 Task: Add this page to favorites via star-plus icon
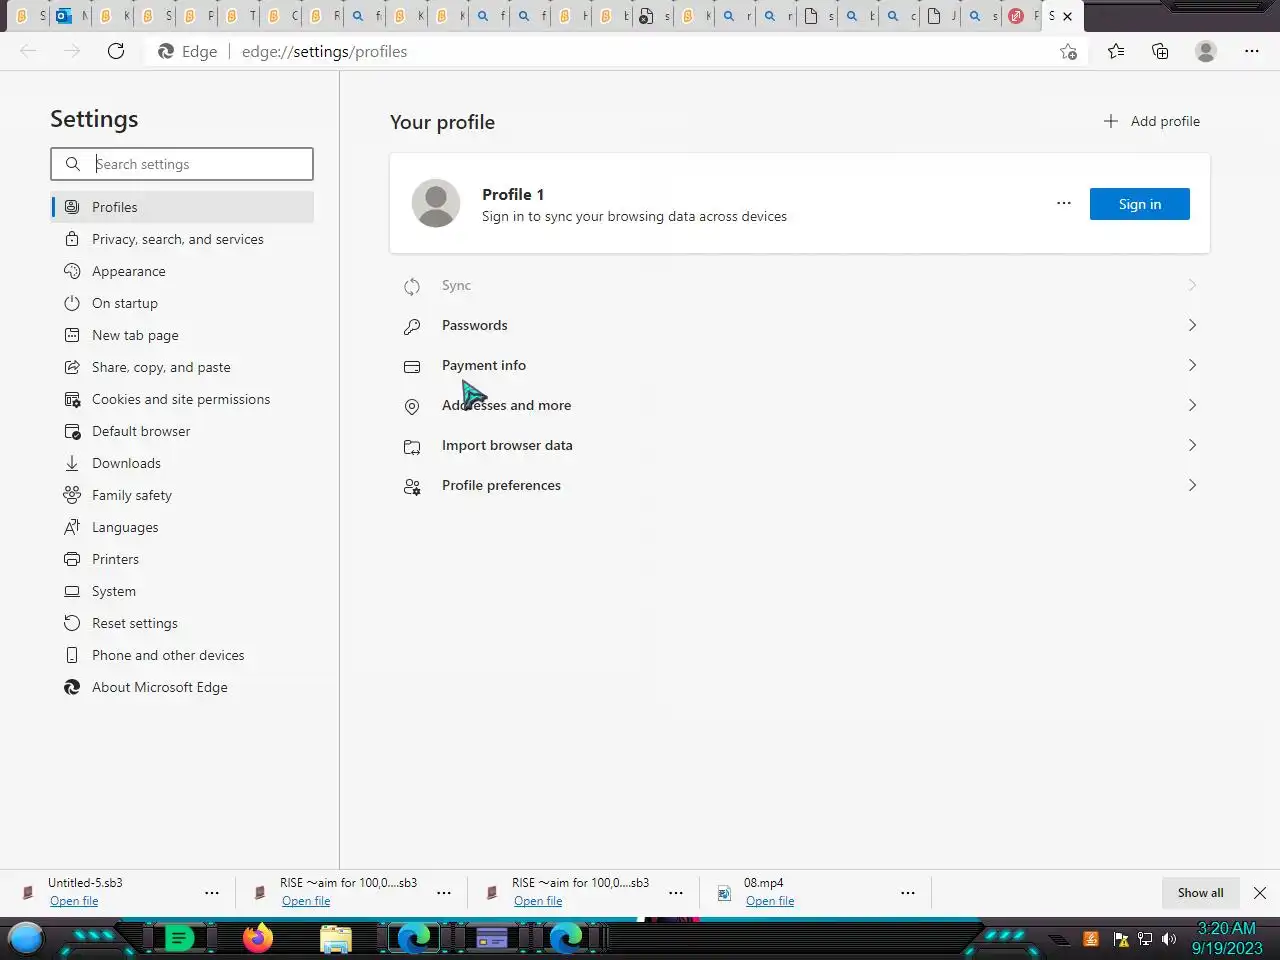1068,51
